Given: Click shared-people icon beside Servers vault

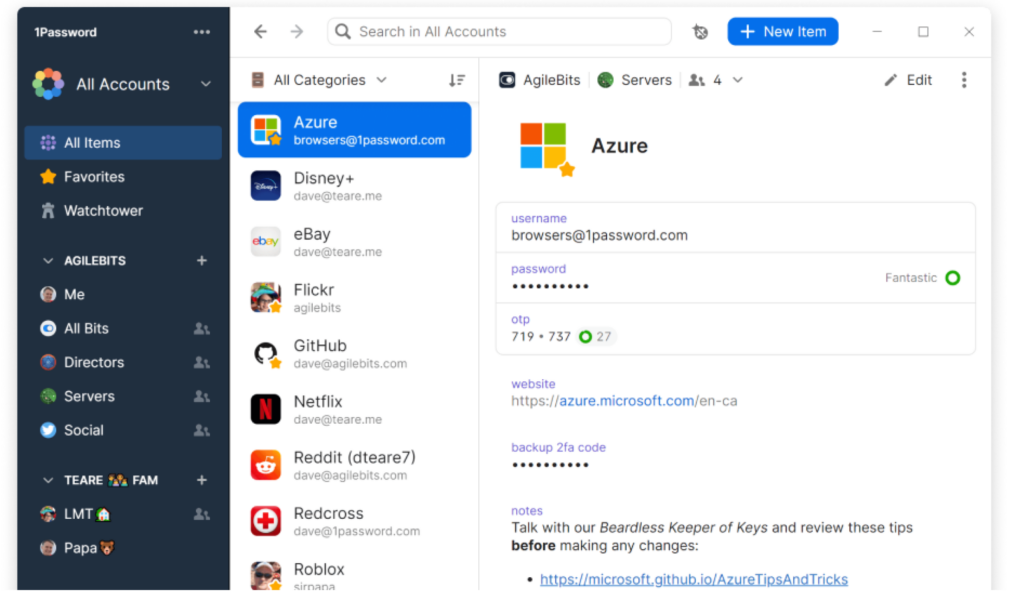Looking at the screenshot, I should click(202, 396).
